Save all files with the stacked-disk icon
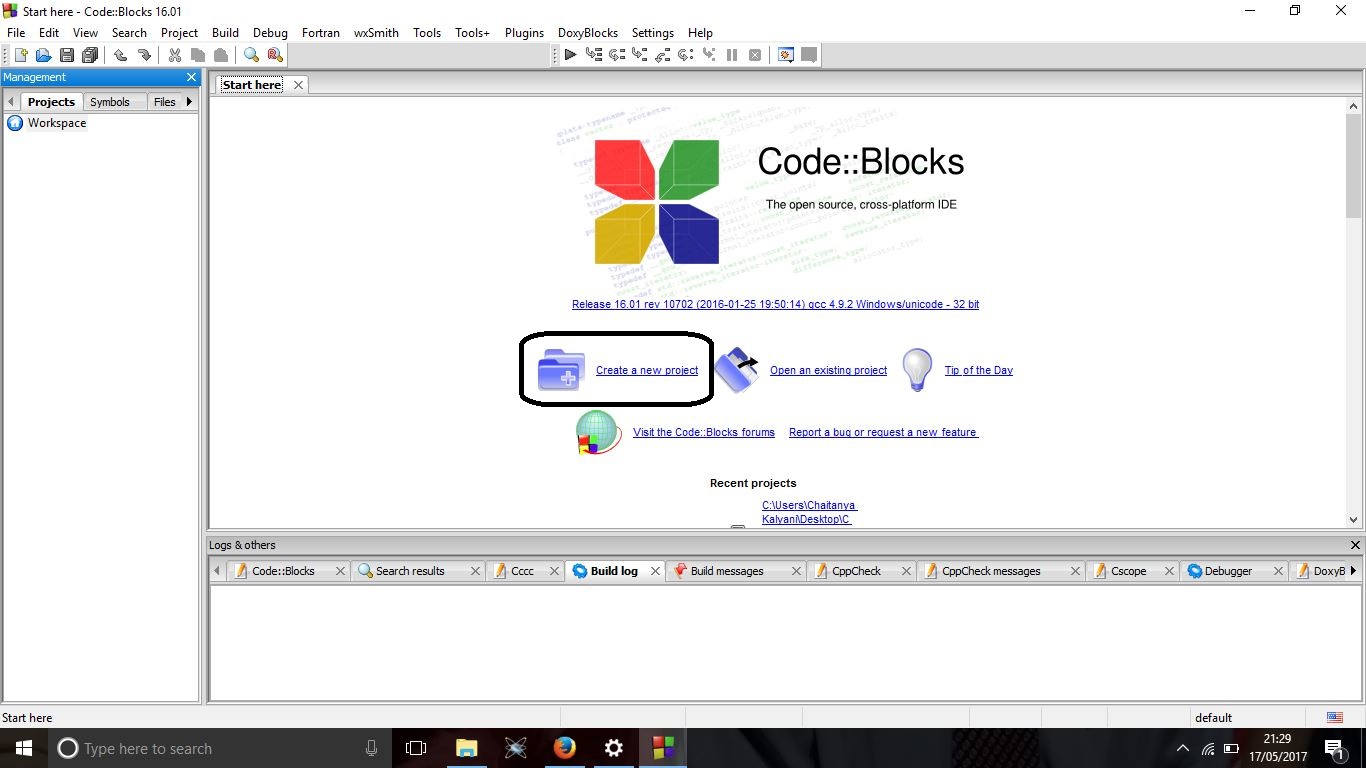 [x=91, y=55]
